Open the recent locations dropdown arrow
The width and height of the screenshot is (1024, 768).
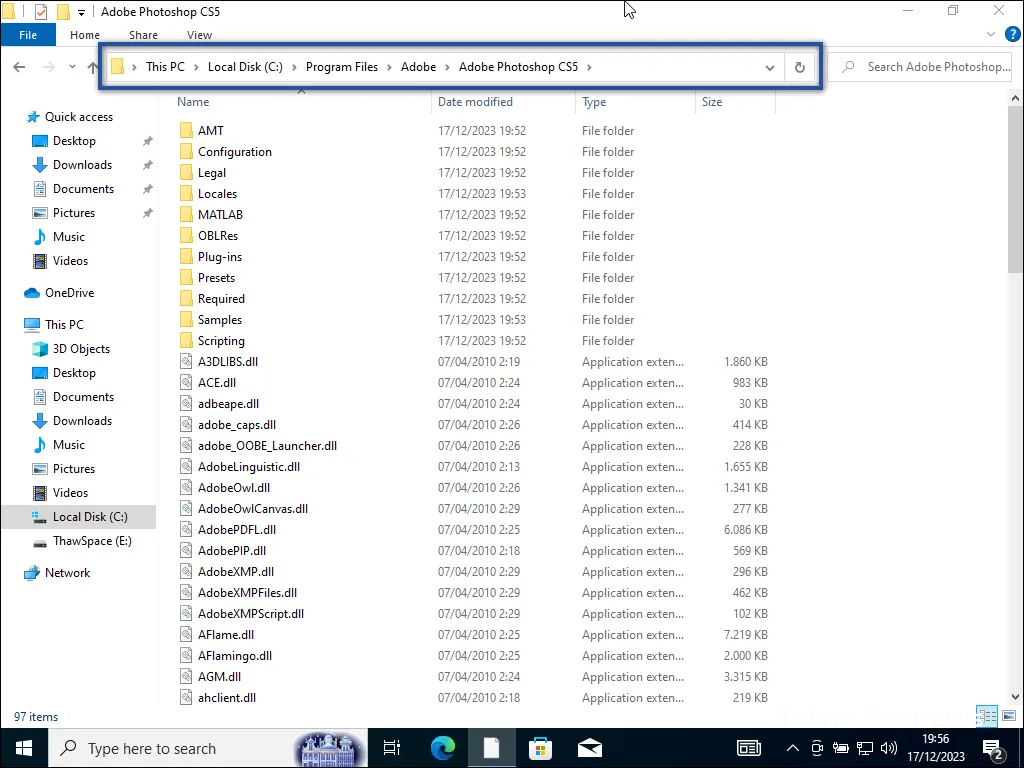tap(72, 67)
